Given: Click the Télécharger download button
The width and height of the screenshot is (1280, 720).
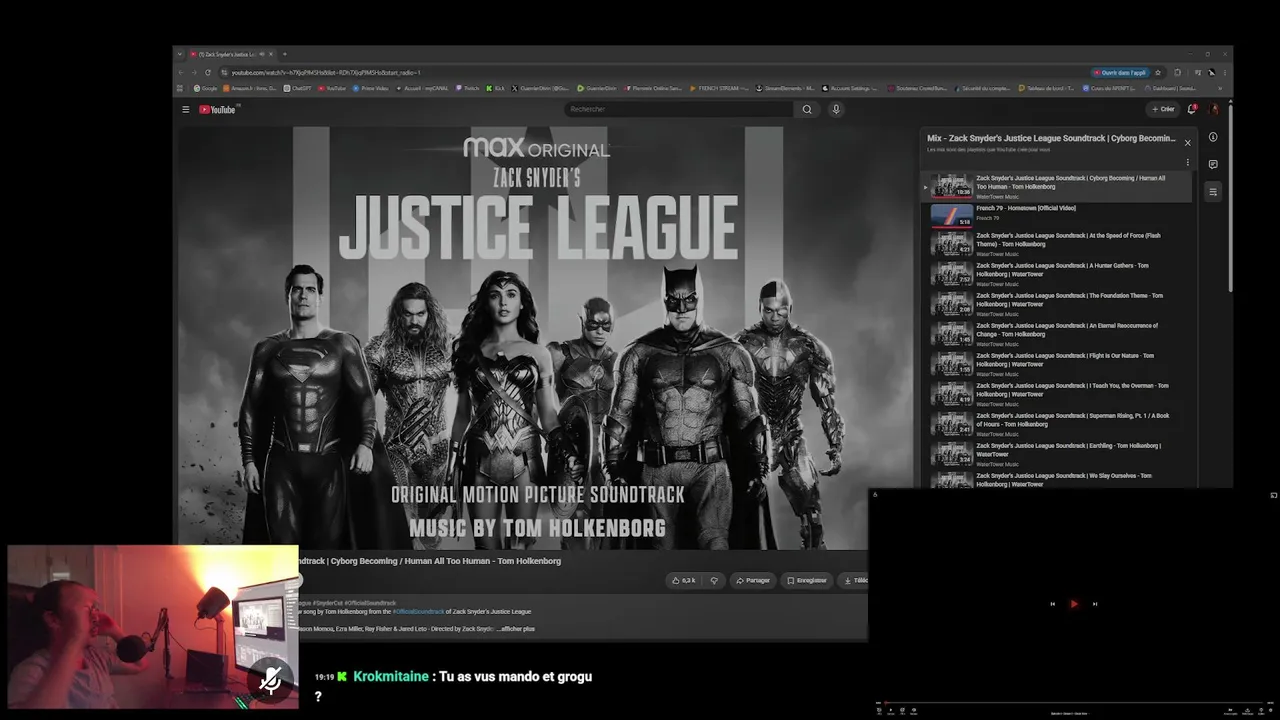Looking at the screenshot, I should [x=855, y=580].
